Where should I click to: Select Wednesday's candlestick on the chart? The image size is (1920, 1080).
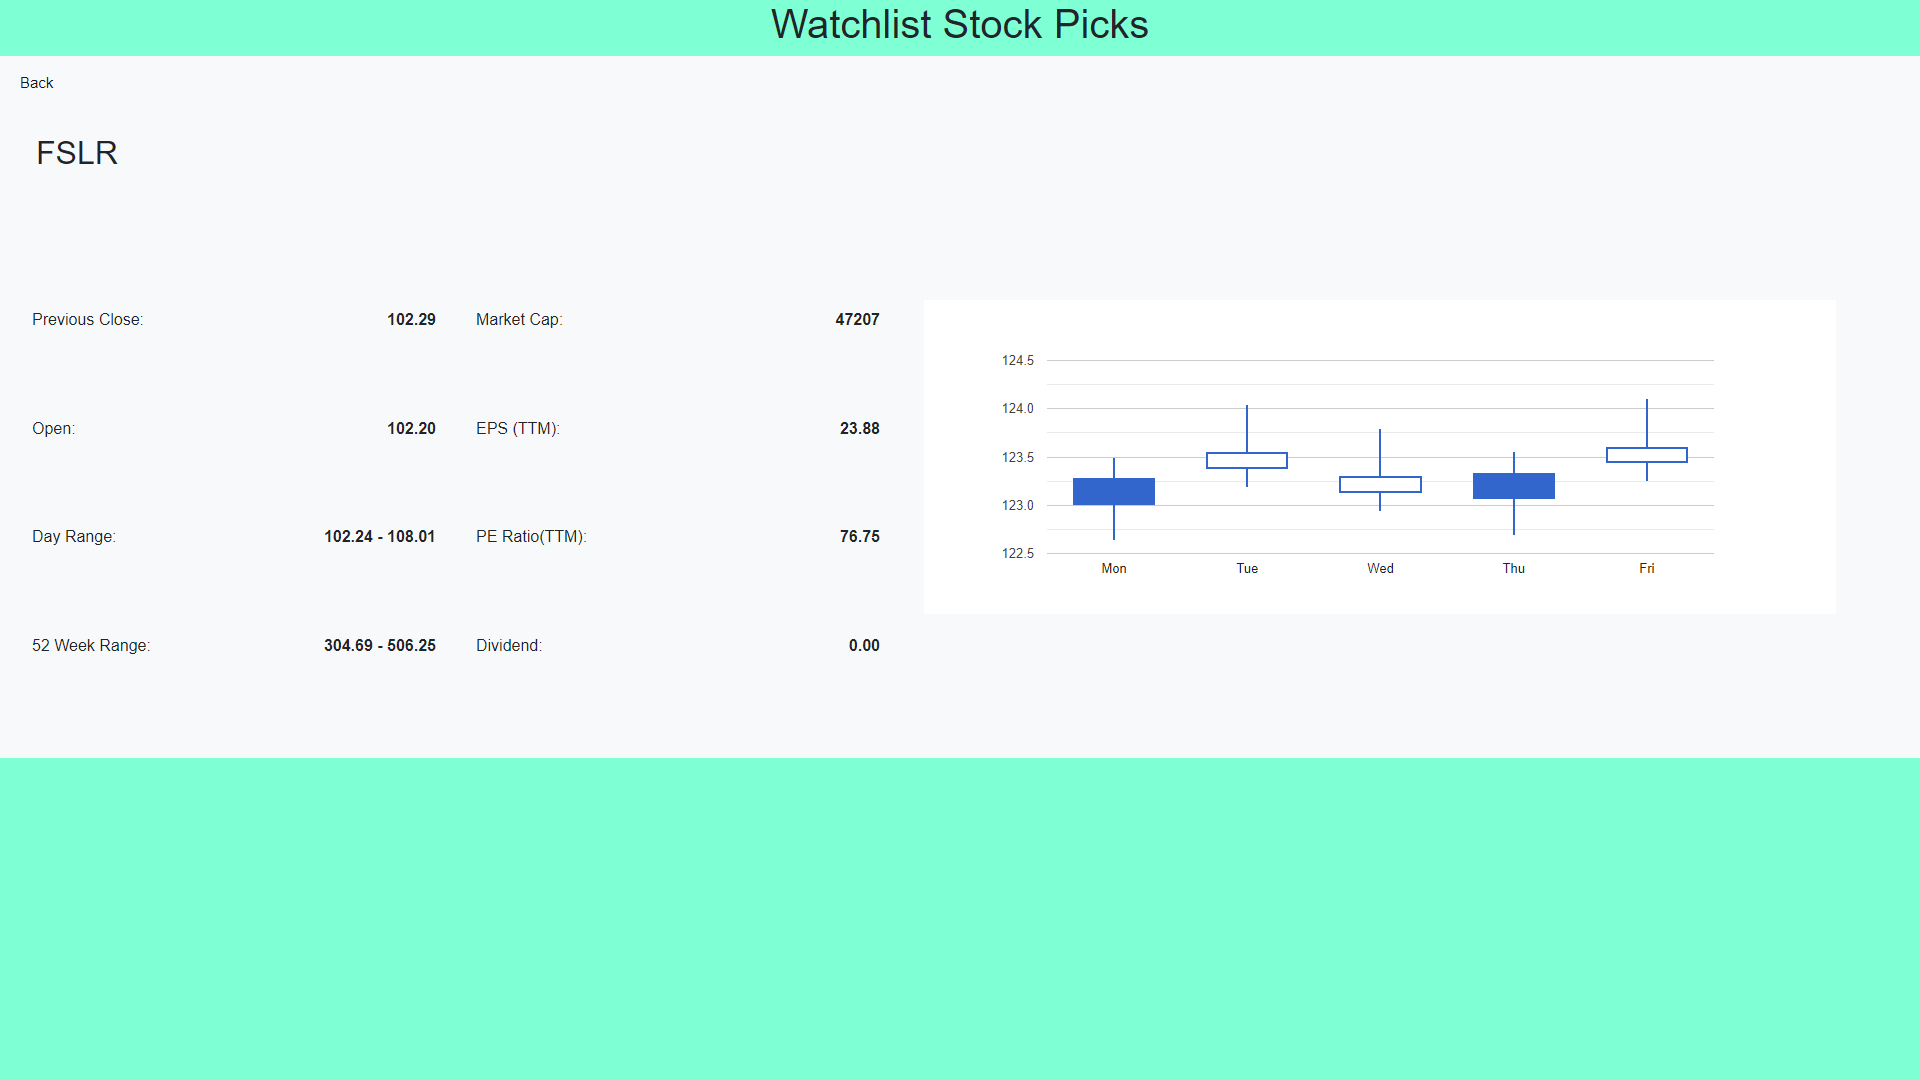point(1380,484)
